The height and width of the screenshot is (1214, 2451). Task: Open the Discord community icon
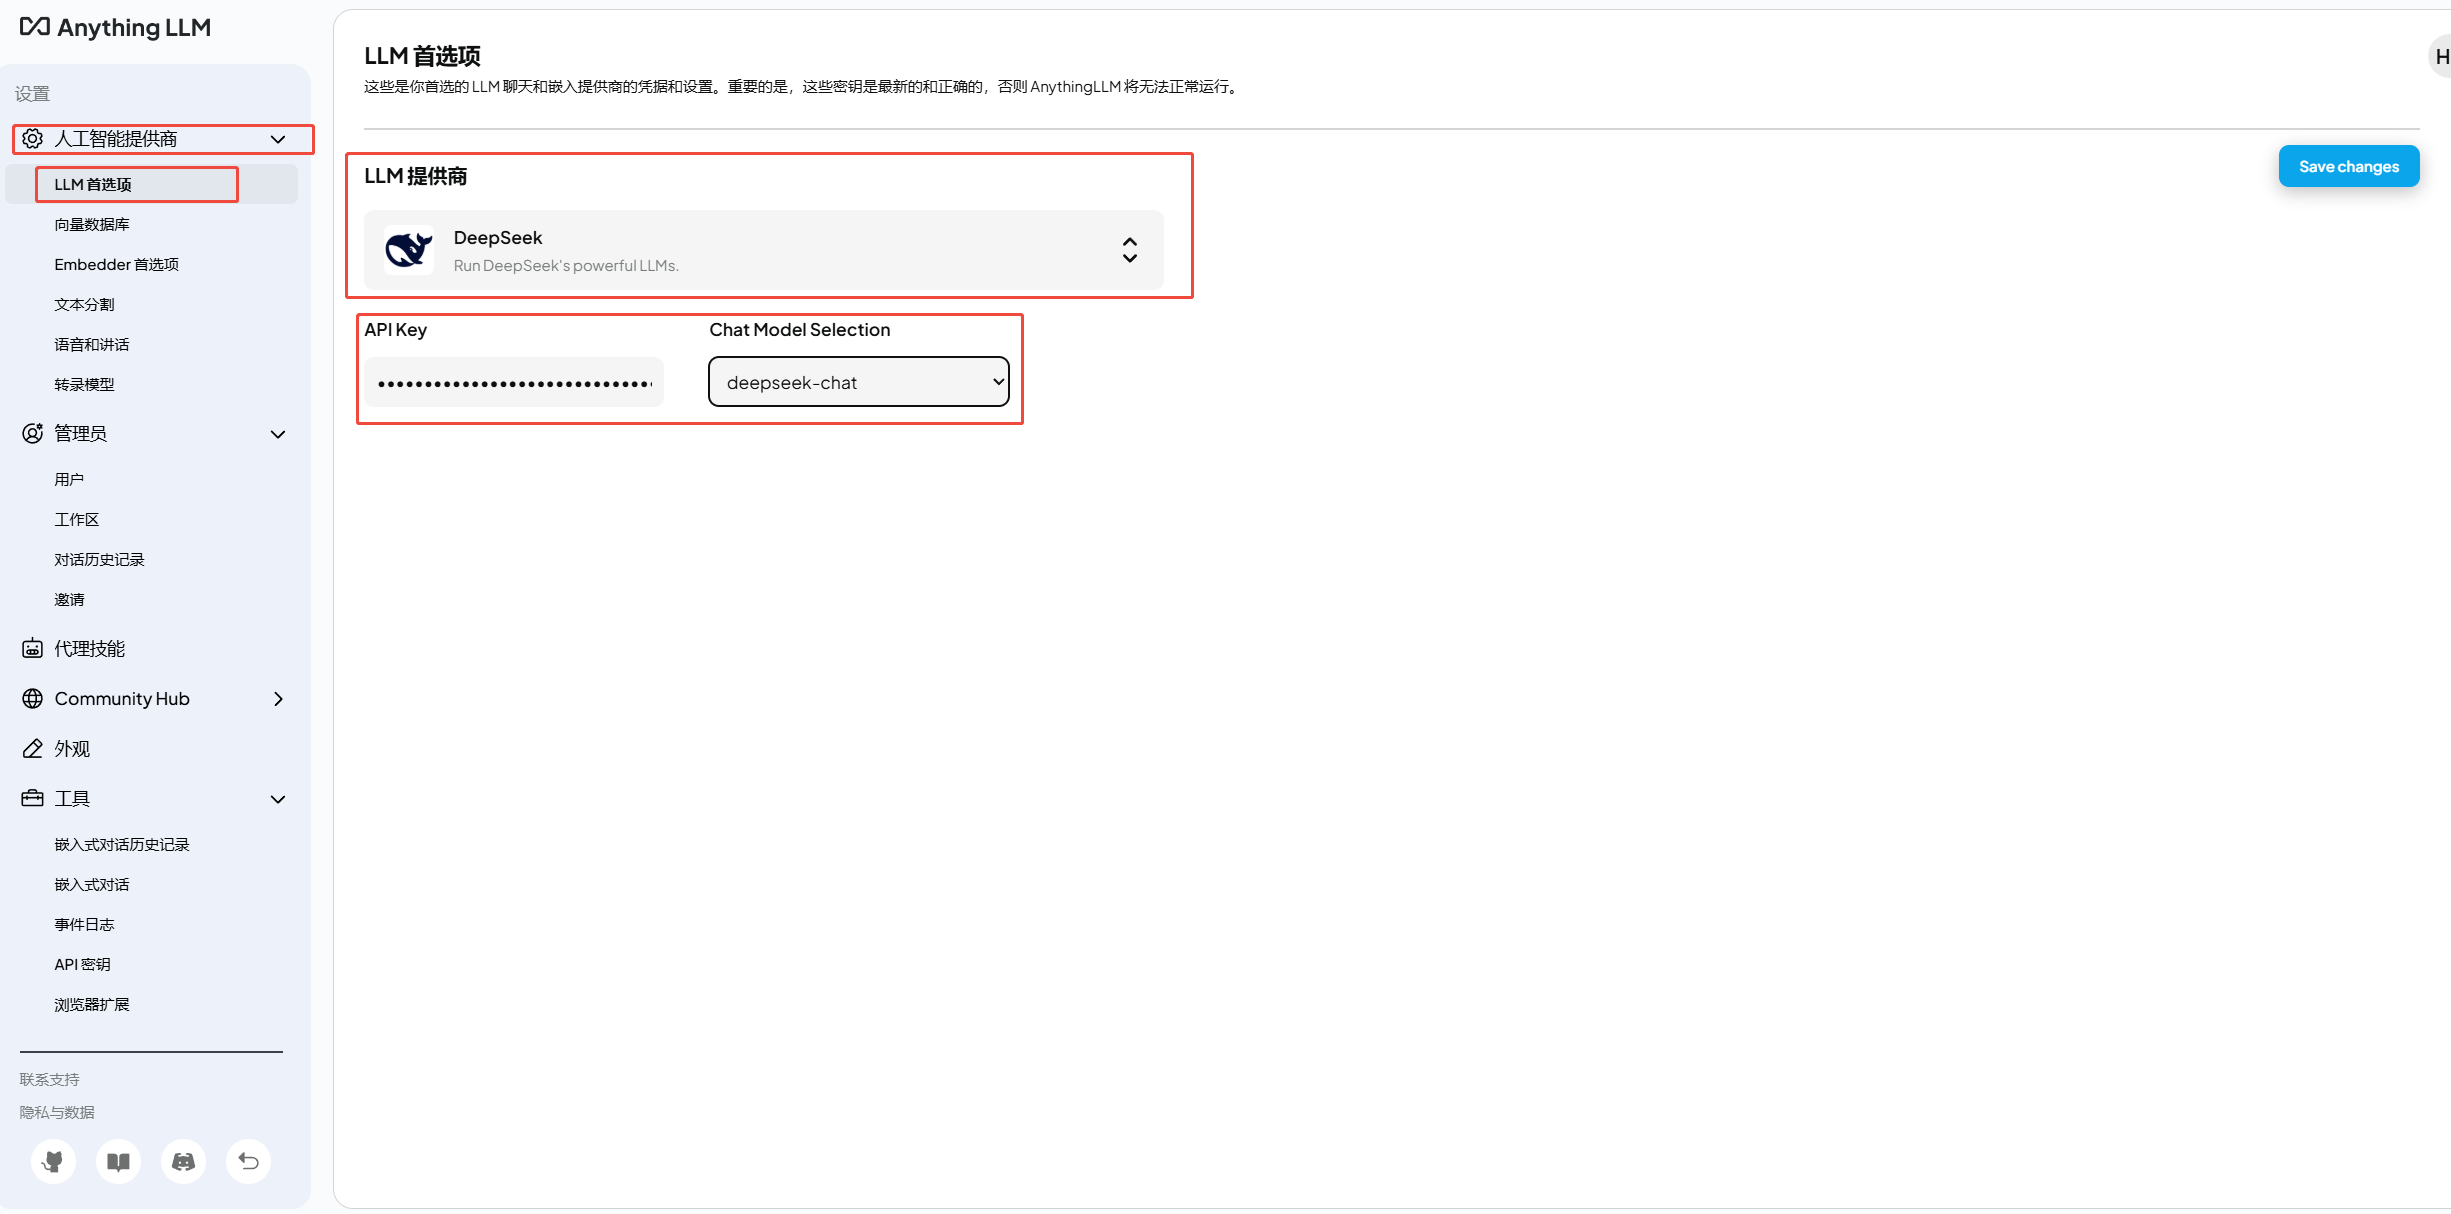(184, 1161)
